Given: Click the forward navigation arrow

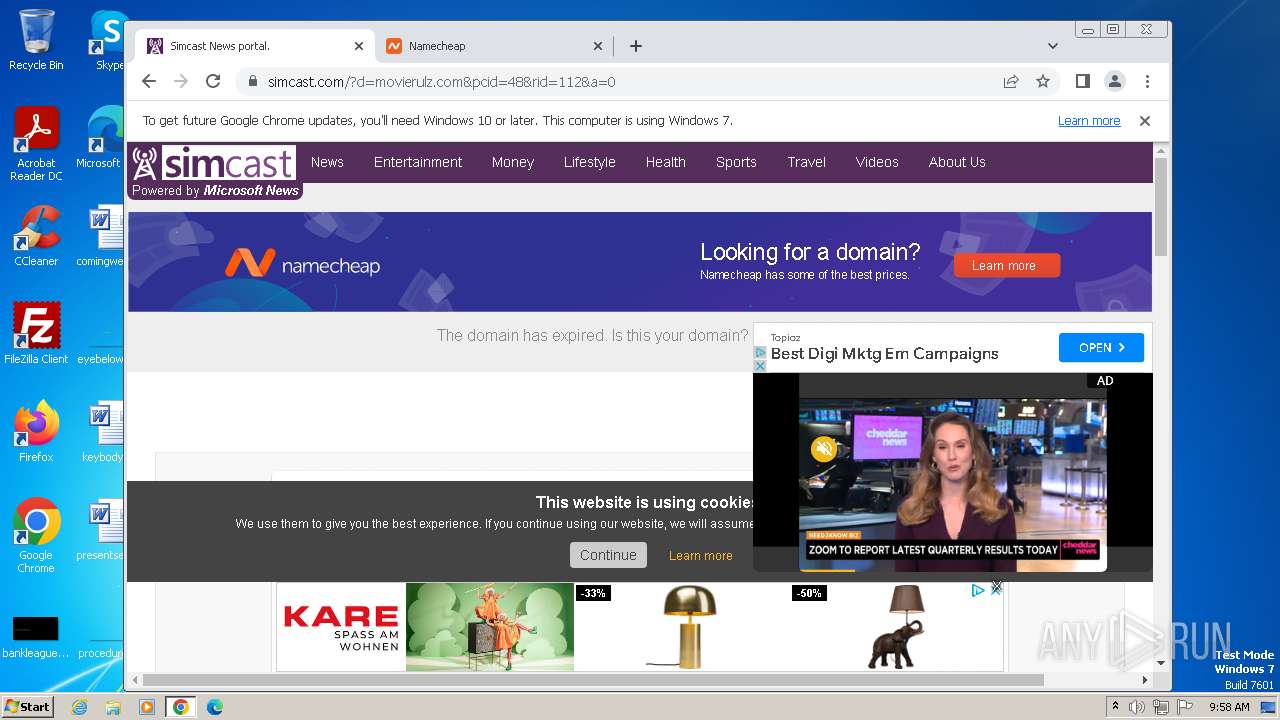Looking at the screenshot, I should [181, 81].
